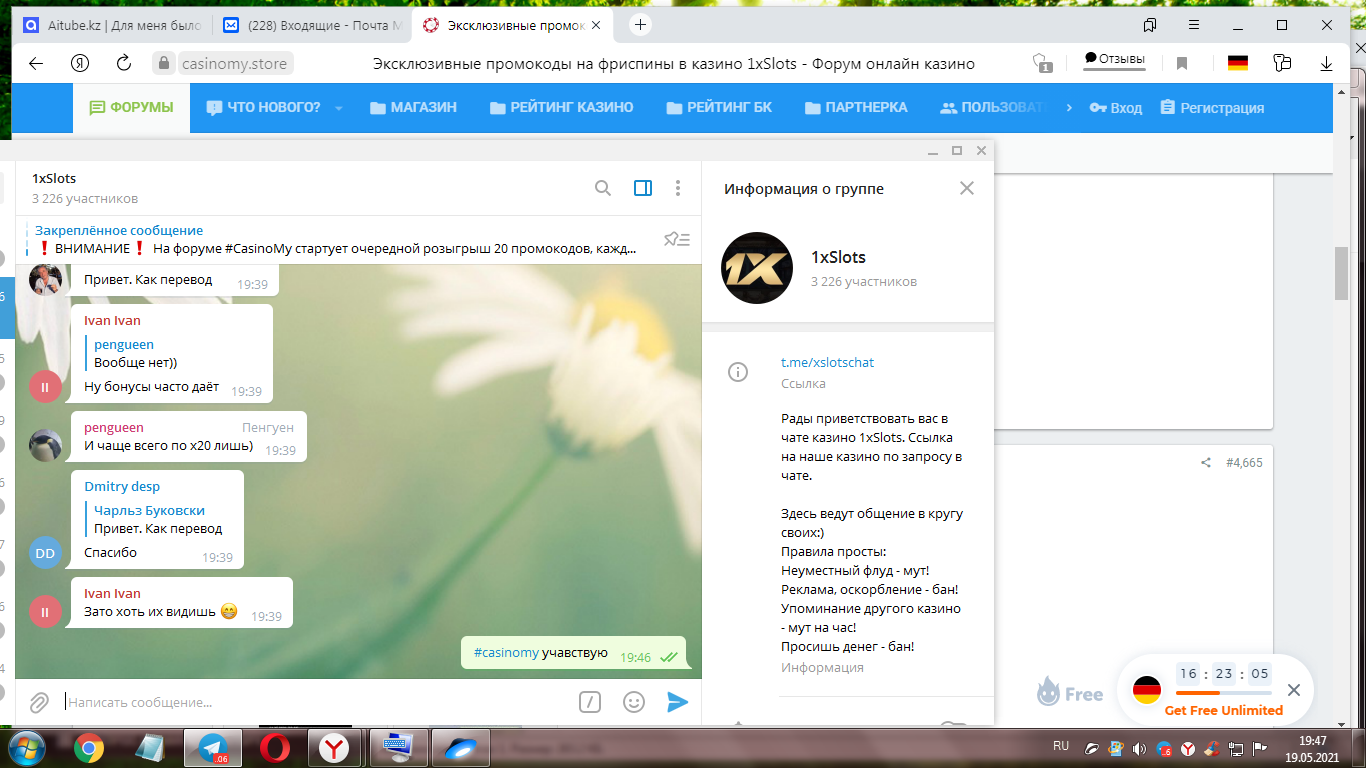Focus the Написать сообщение input field

318,702
